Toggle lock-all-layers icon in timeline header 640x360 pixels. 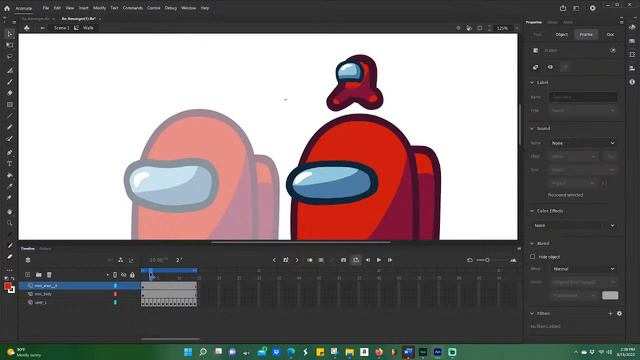point(132,275)
